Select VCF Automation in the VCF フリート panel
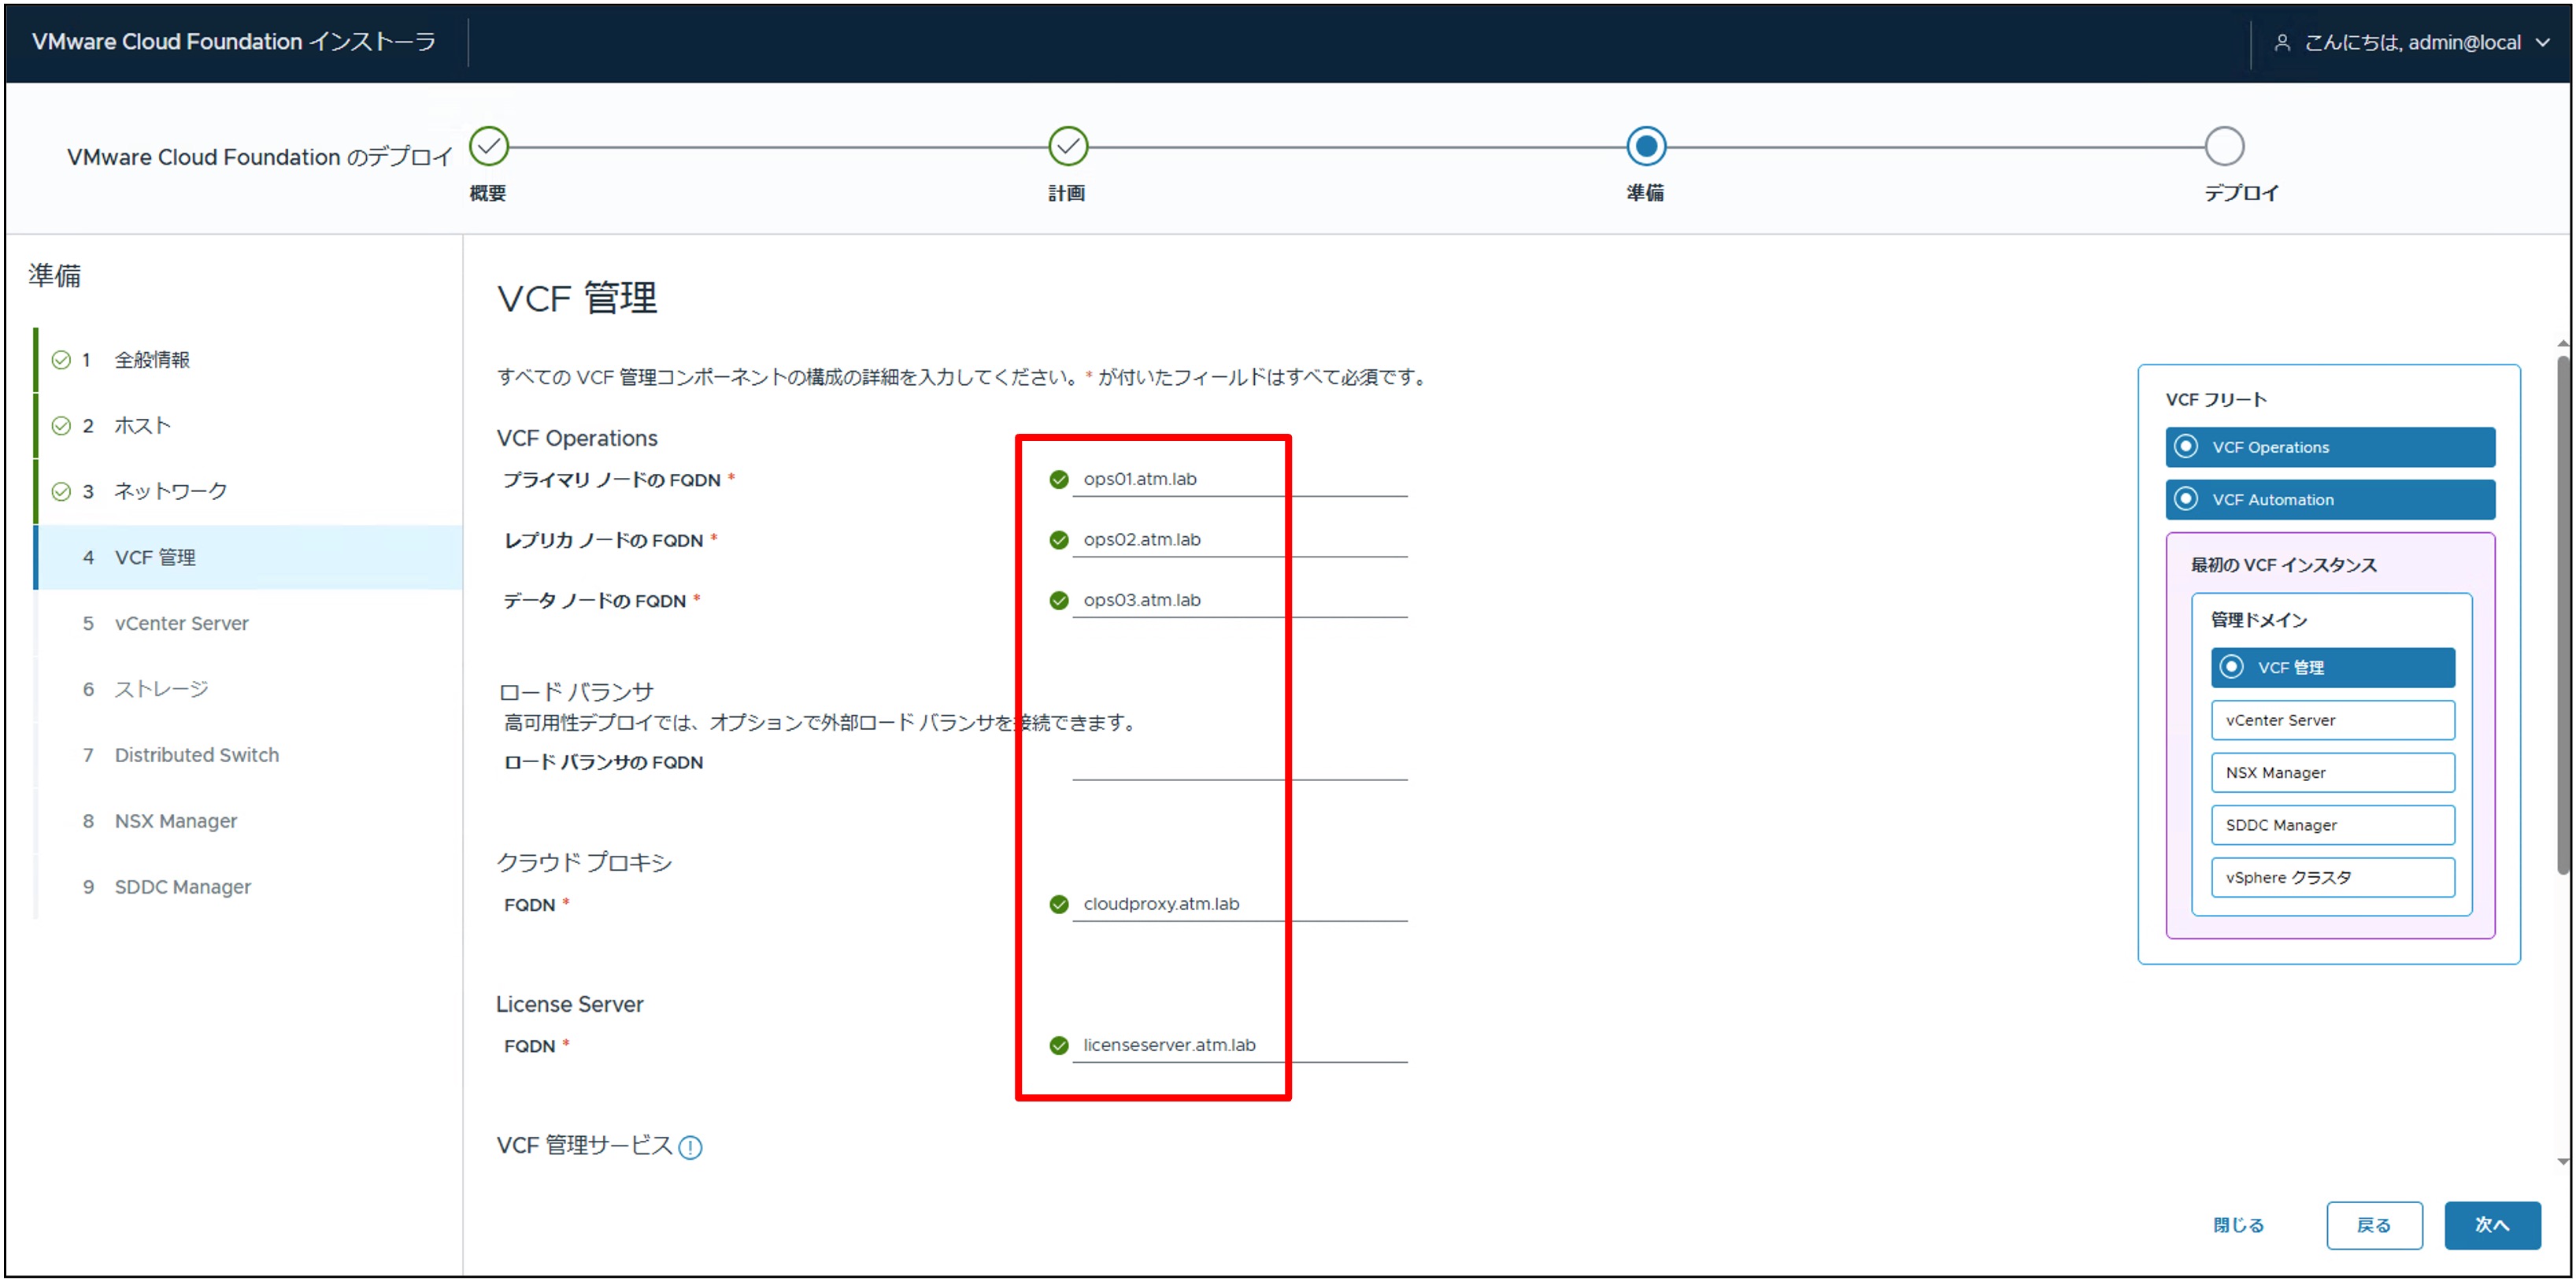 (x=2330, y=500)
